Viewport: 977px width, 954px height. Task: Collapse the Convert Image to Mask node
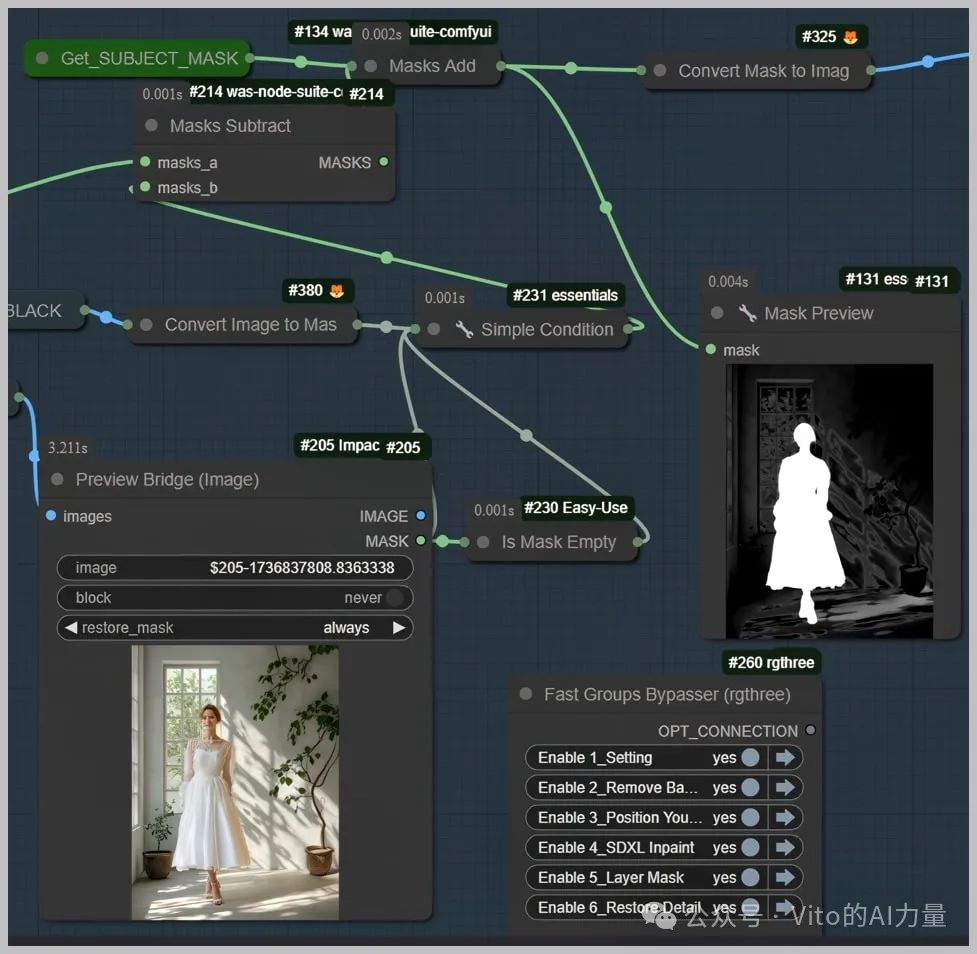[146, 325]
